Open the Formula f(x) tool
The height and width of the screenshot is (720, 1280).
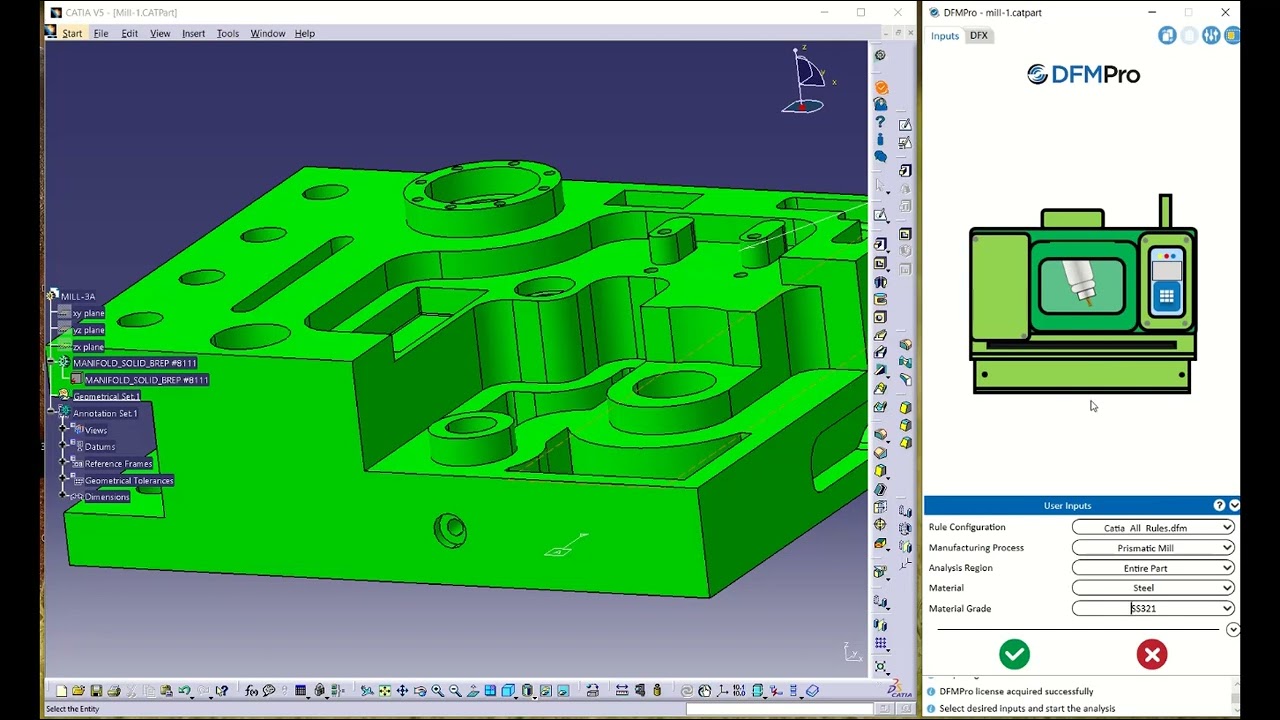pos(251,690)
